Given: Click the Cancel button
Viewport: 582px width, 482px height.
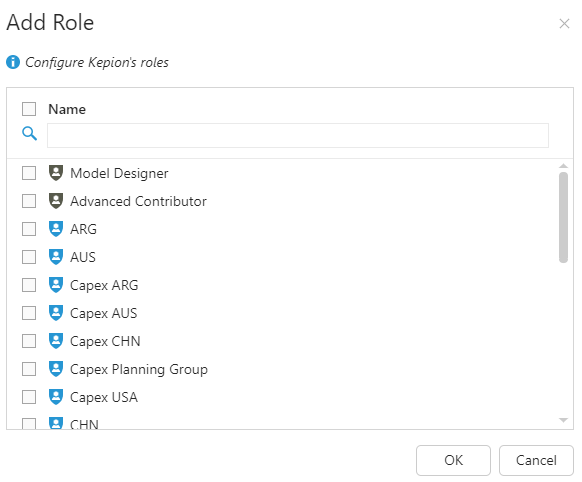Looking at the screenshot, I should point(536,460).
